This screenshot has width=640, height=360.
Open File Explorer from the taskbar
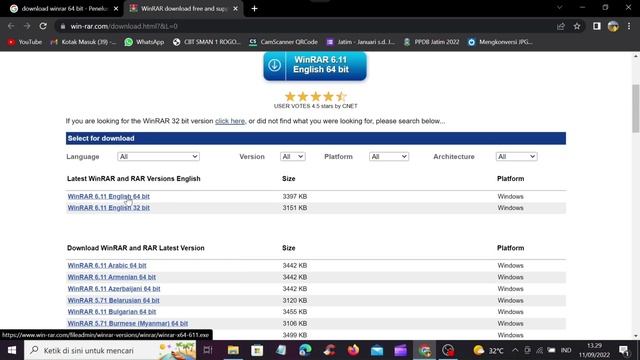click(233, 350)
